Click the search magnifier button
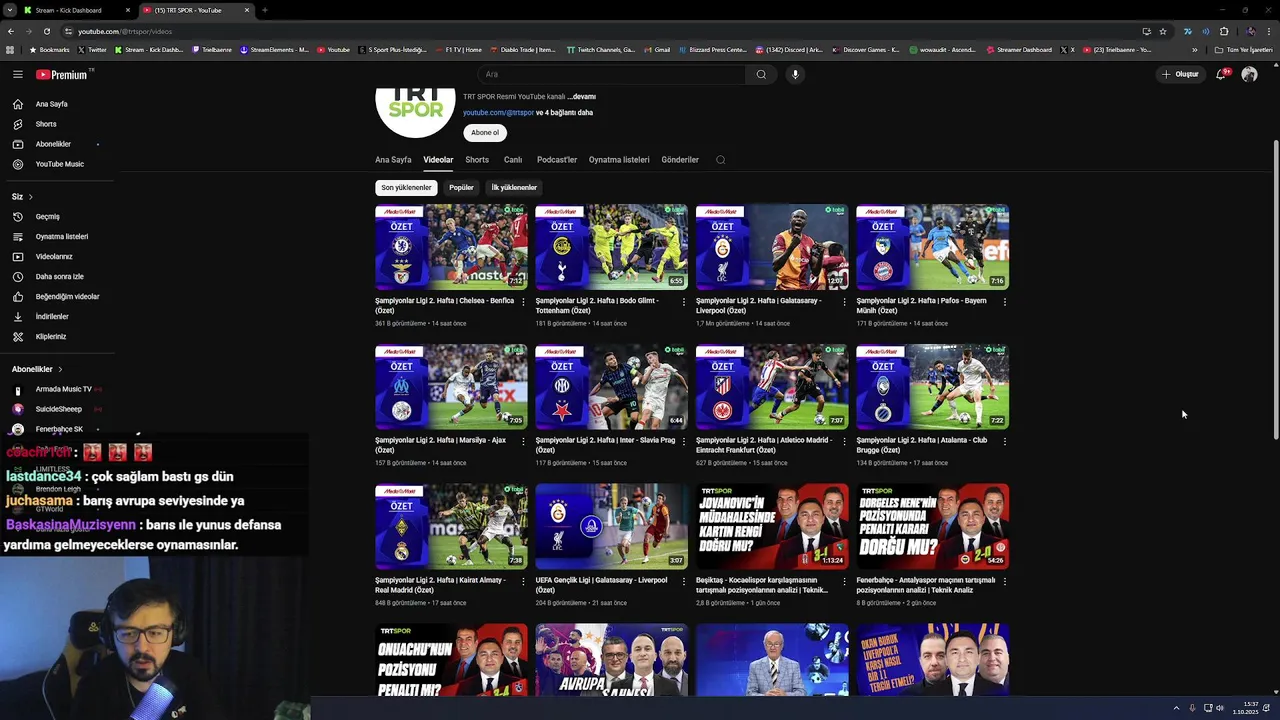1280x720 pixels. point(761,74)
